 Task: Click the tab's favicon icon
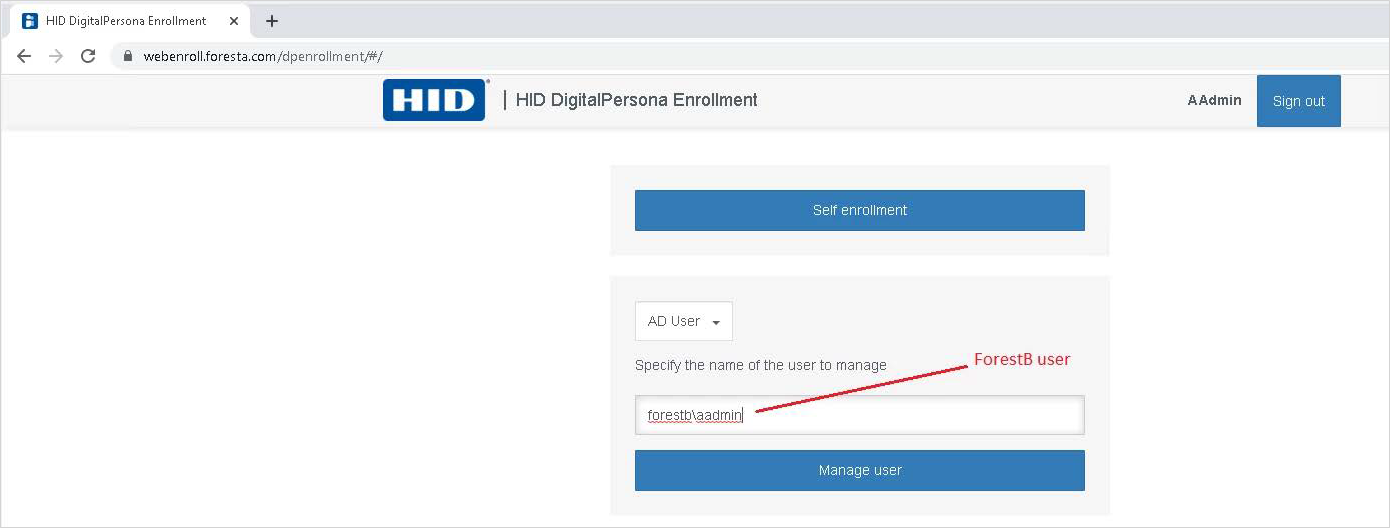point(30,21)
